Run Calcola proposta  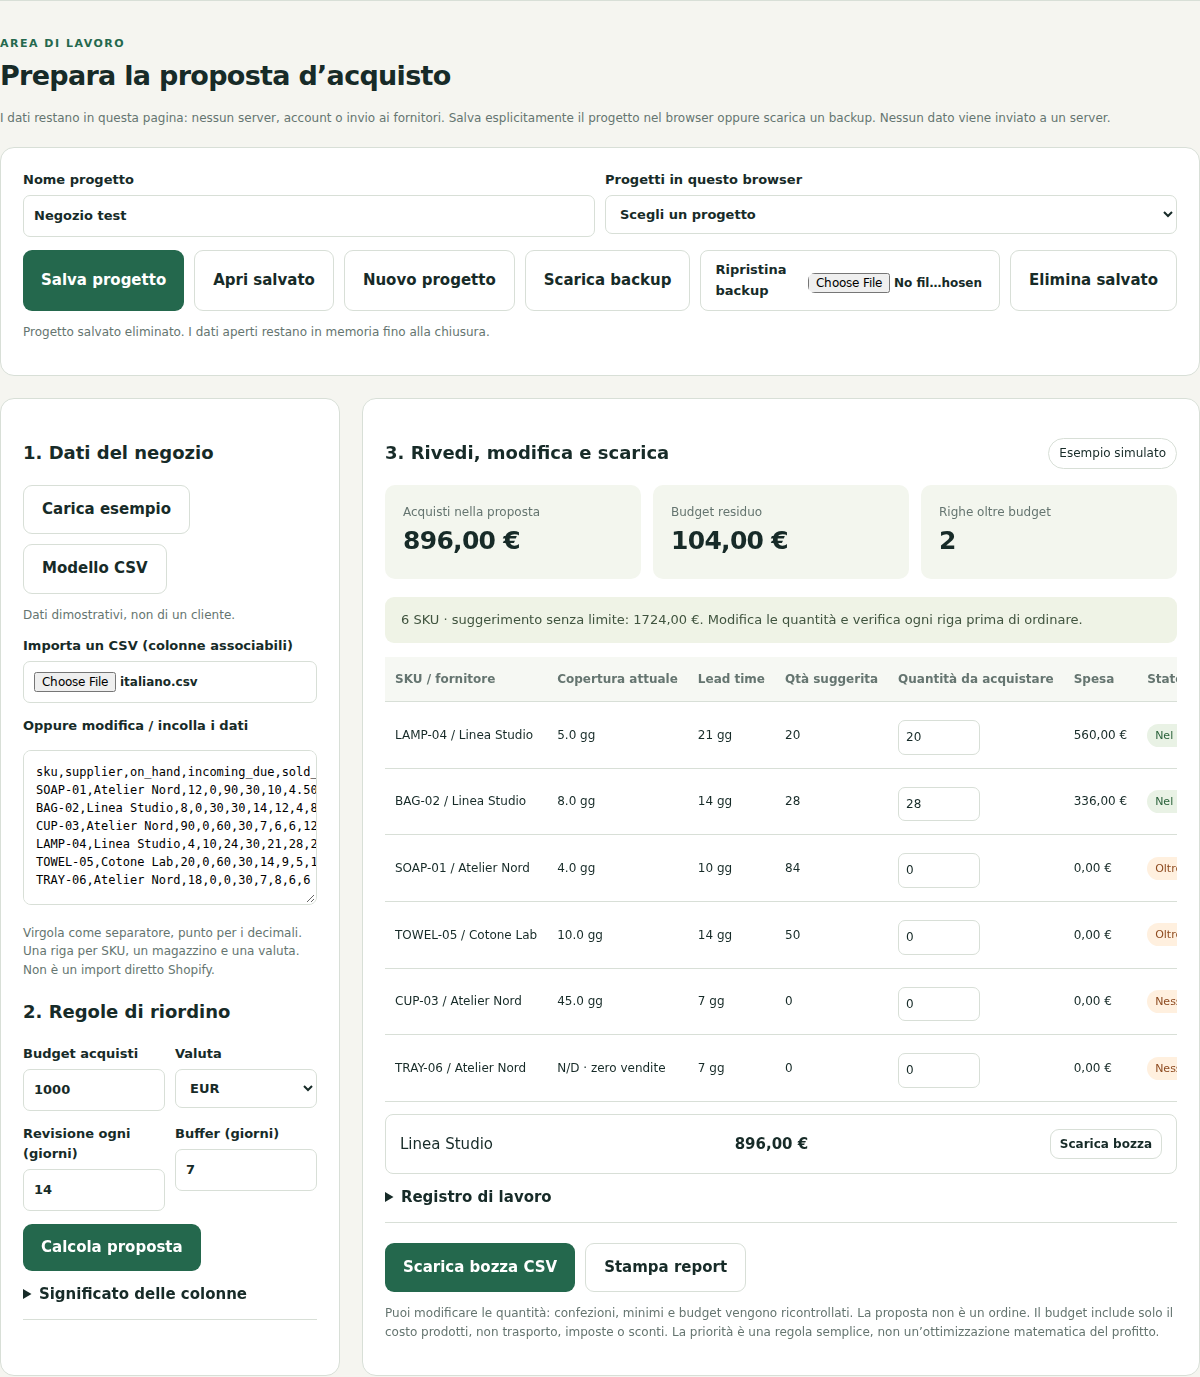112,1247
